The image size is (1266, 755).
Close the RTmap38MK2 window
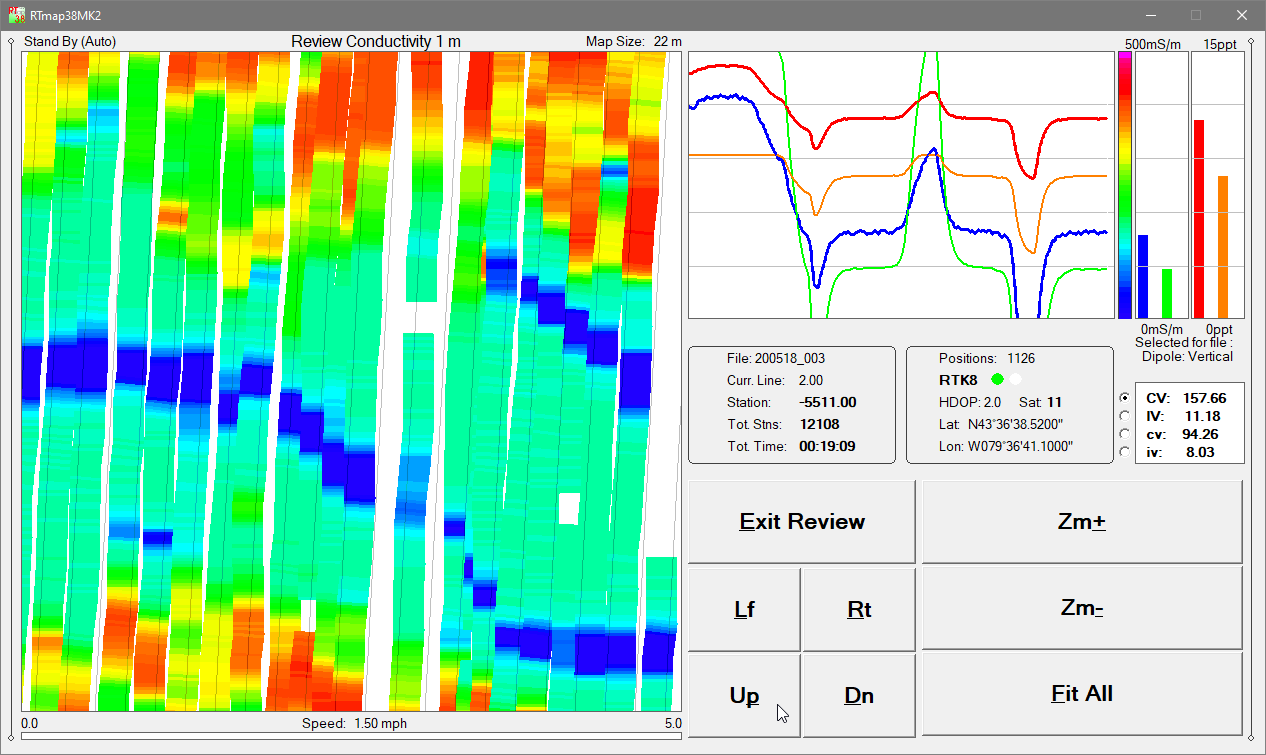point(1242,15)
